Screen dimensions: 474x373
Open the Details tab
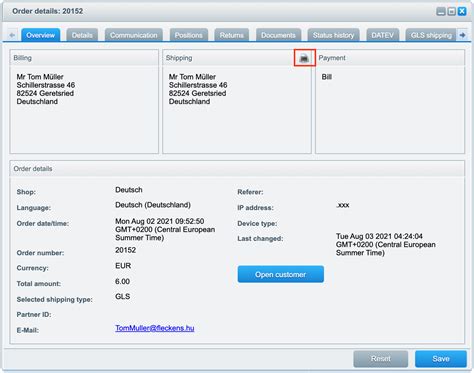[82, 35]
